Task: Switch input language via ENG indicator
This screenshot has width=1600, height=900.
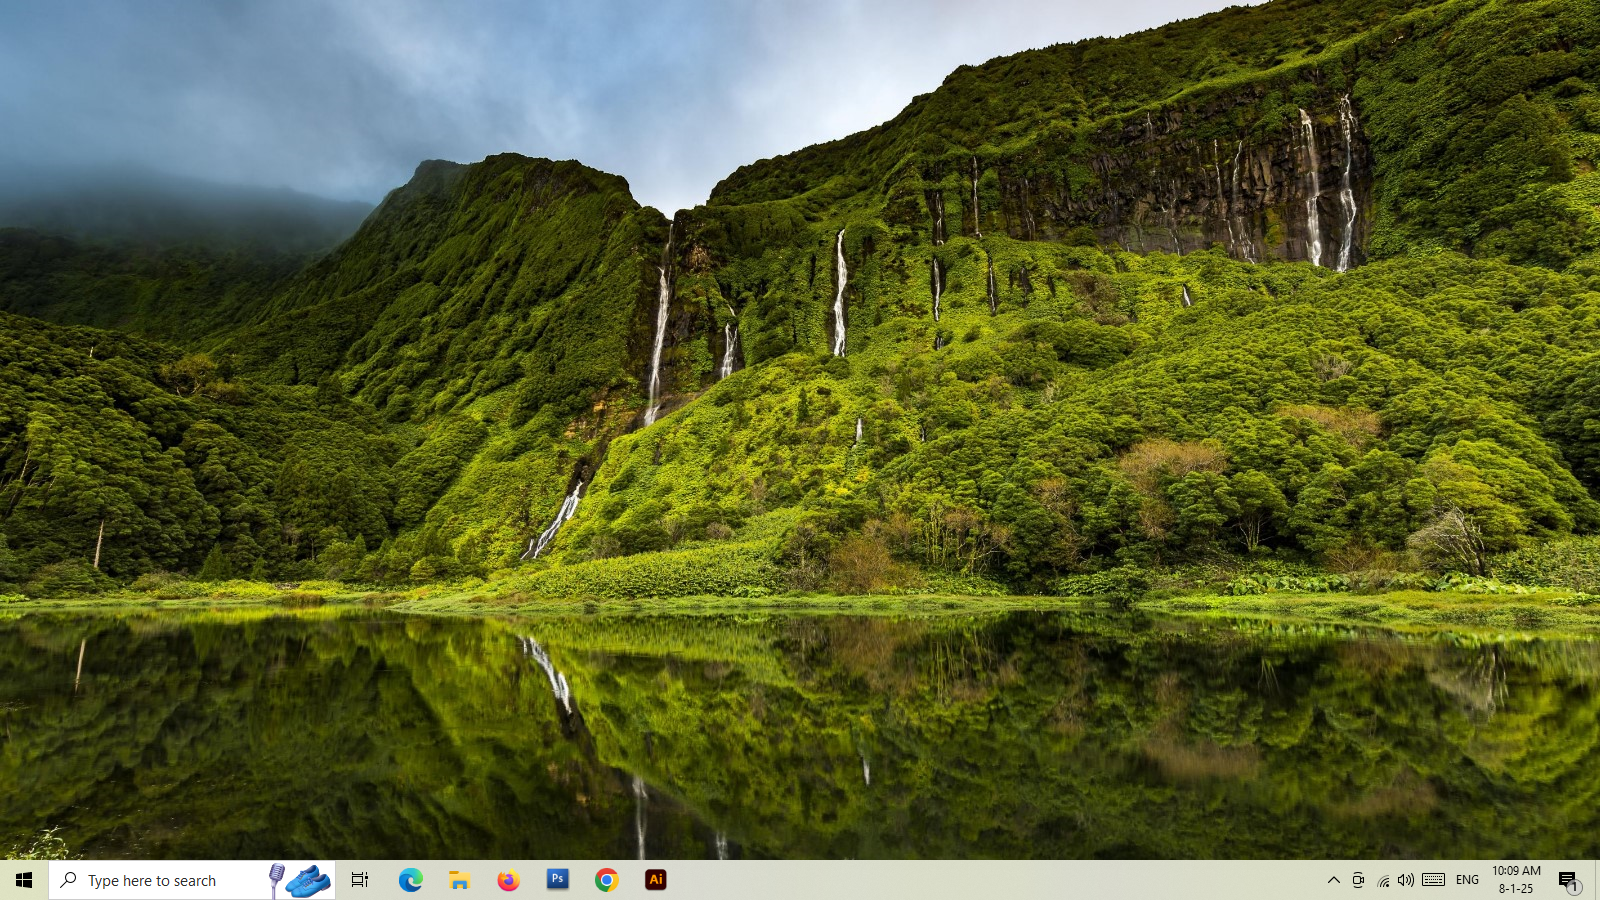Action: pyautogui.click(x=1467, y=880)
